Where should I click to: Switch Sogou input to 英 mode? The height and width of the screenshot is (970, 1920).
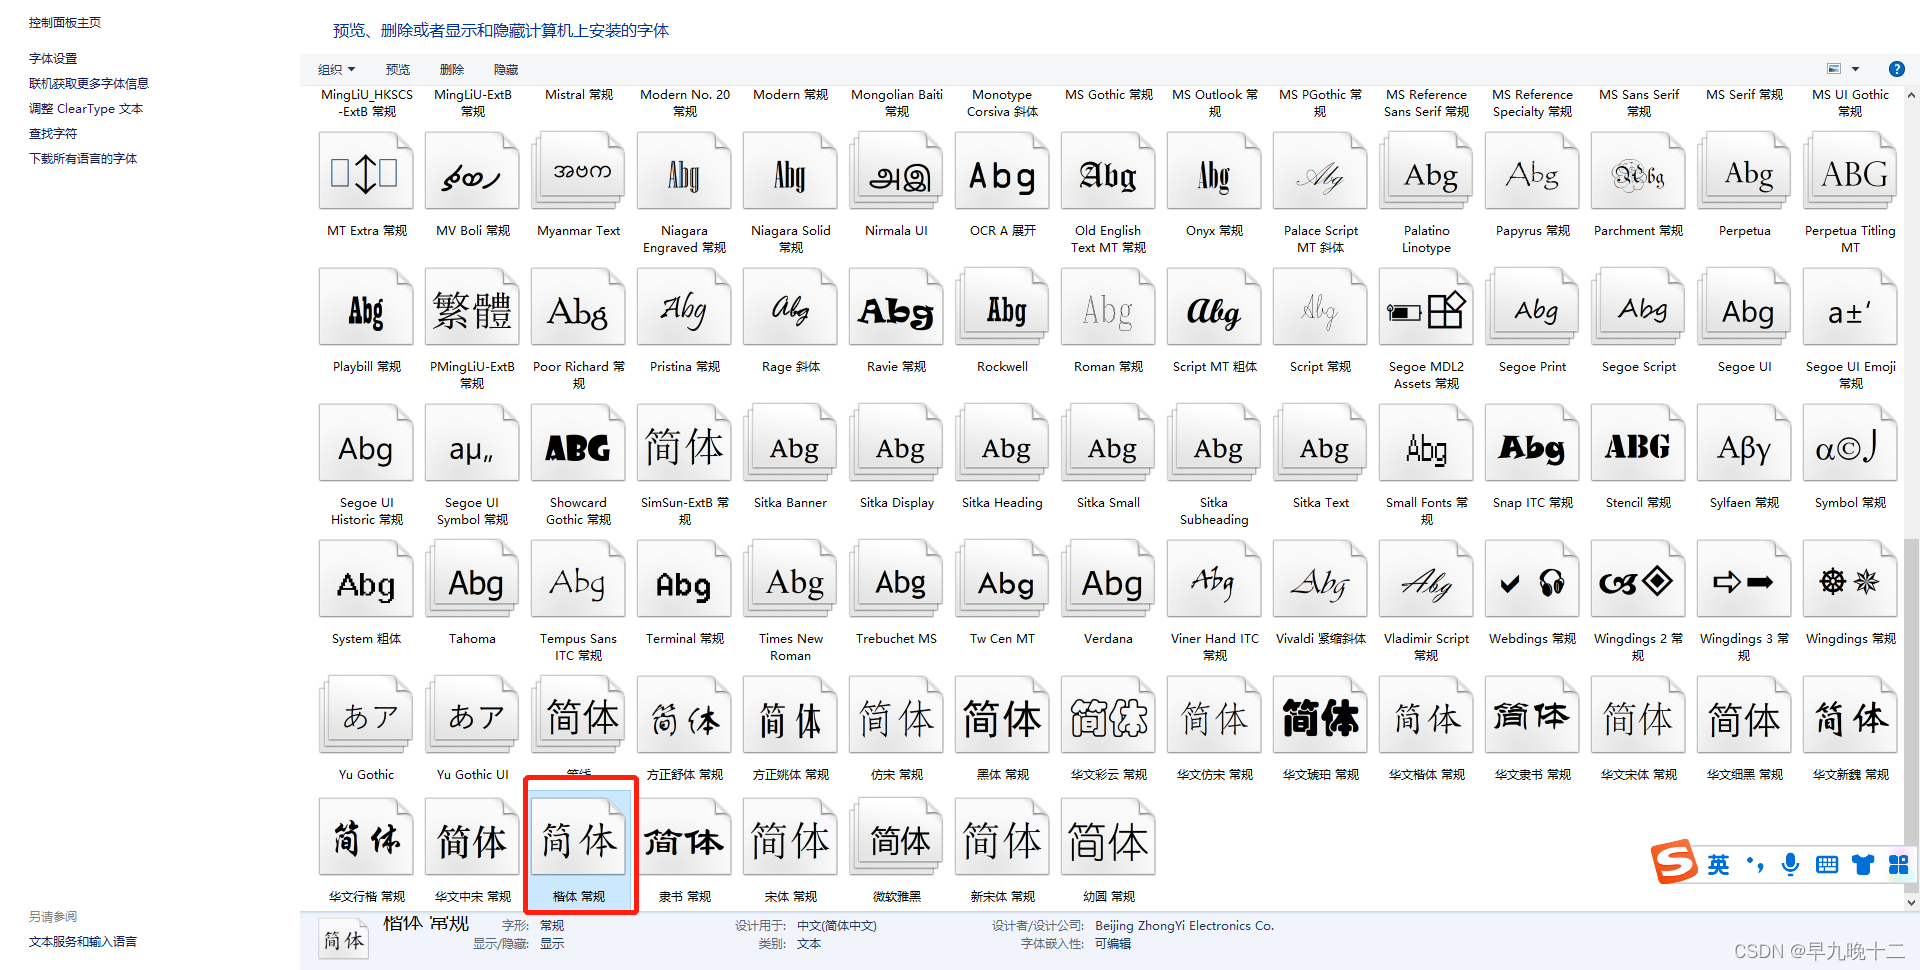click(x=1718, y=864)
